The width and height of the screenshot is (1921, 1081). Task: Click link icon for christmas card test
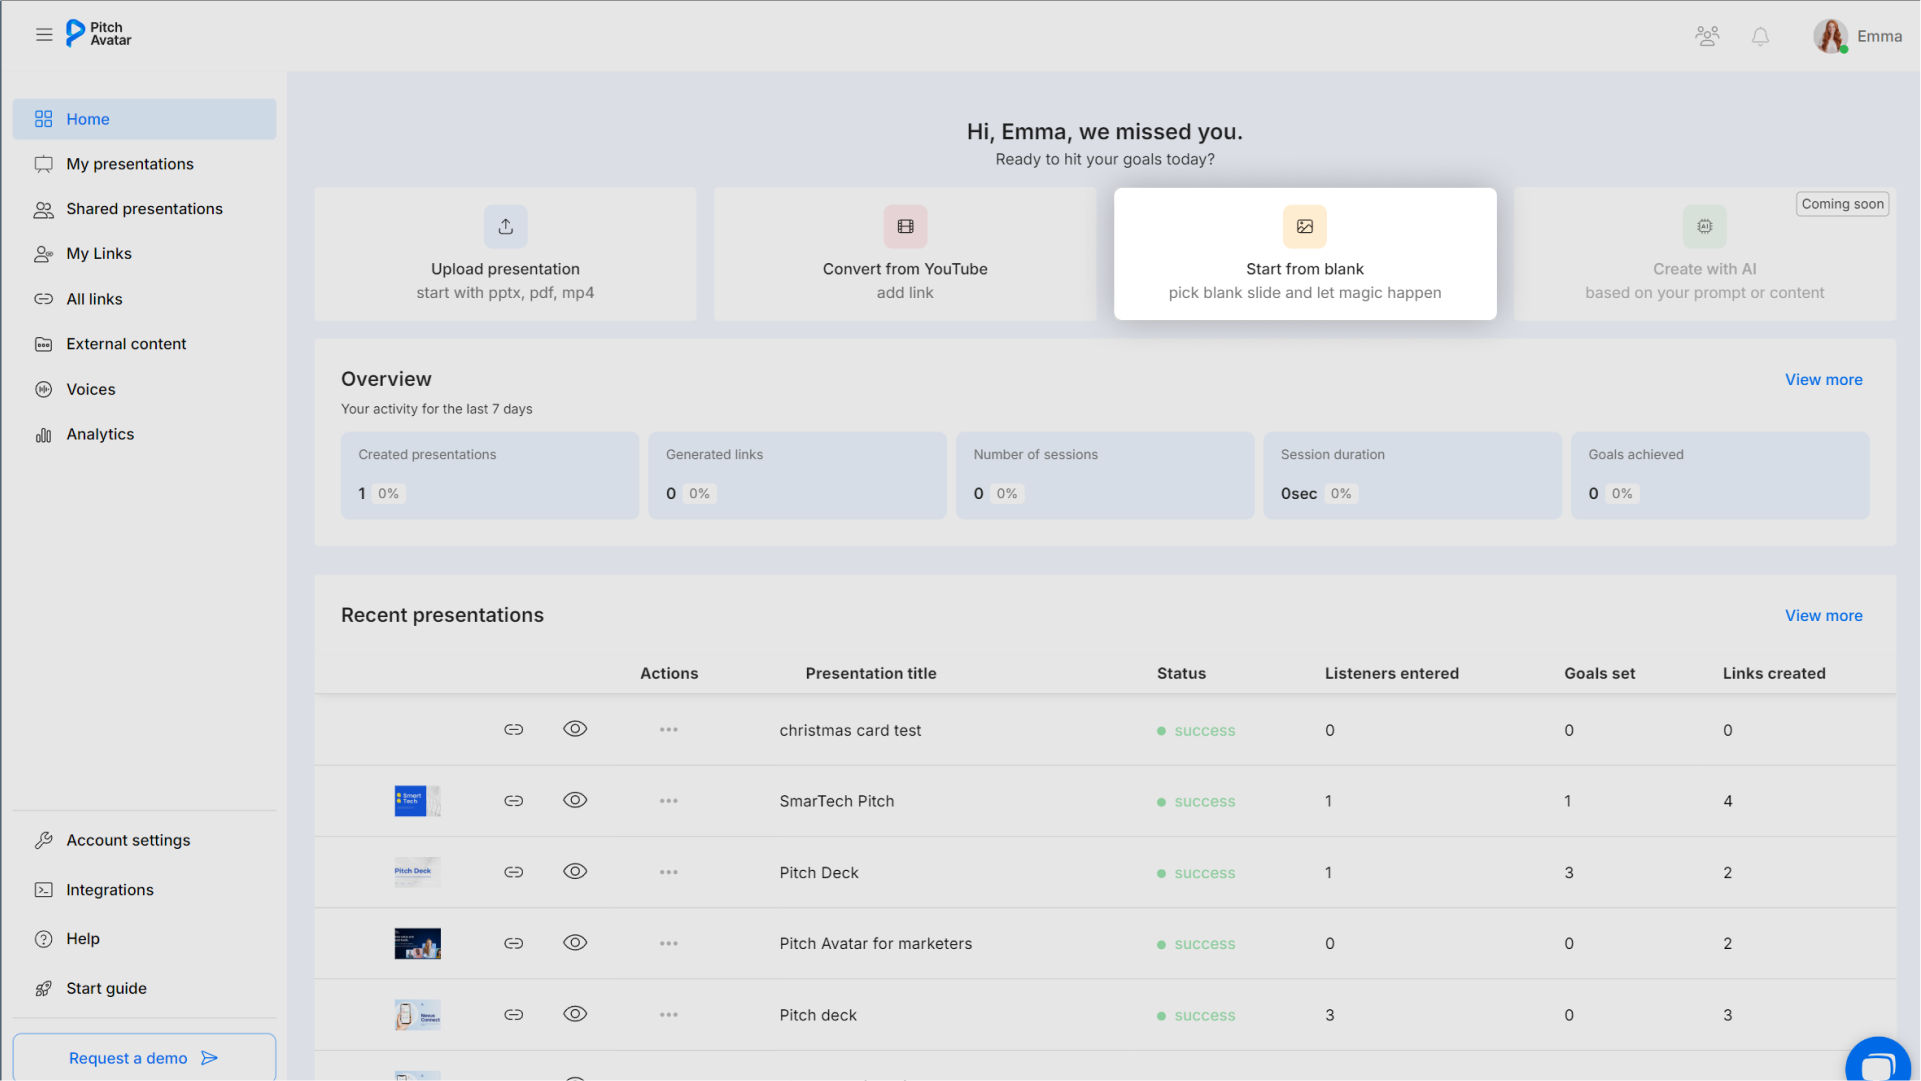pos(513,730)
